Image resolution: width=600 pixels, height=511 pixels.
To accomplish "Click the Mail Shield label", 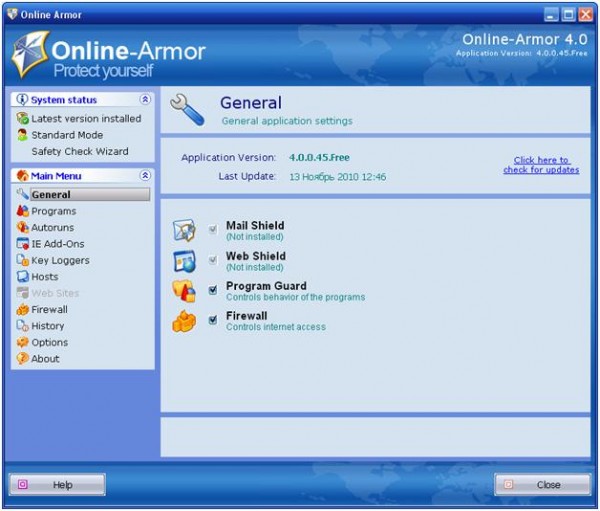I will 255,225.
